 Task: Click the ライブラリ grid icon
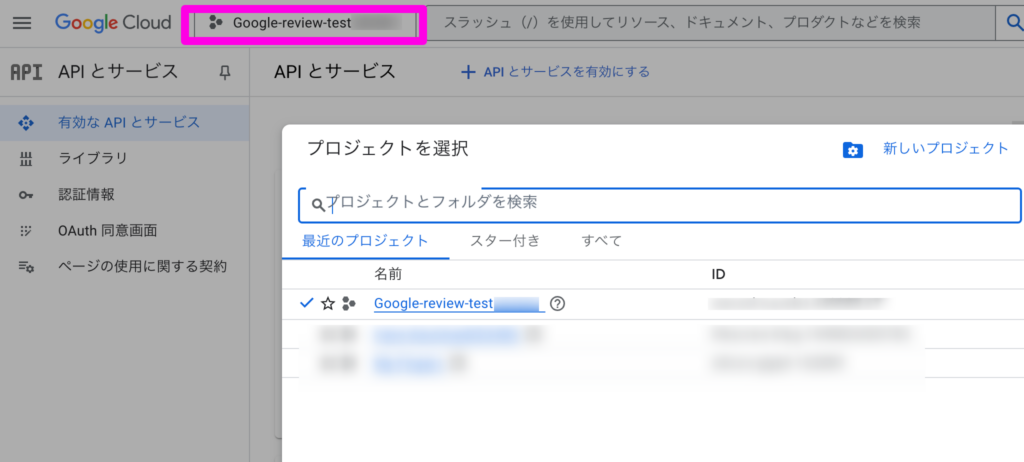pyautogui.click(x=26, y=159)
